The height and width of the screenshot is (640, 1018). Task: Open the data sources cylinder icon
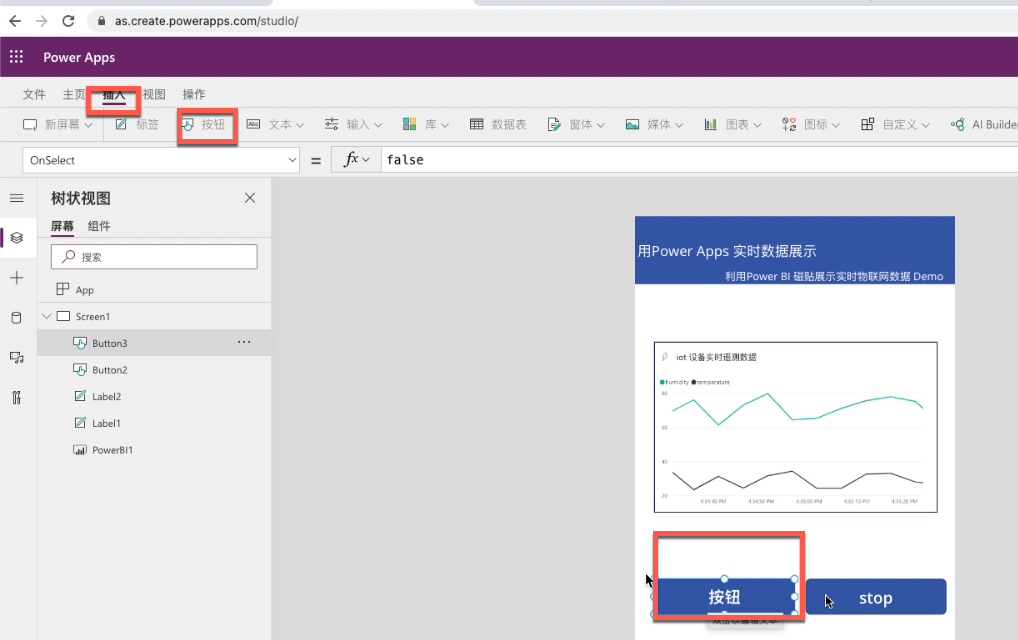click(17, 317)
